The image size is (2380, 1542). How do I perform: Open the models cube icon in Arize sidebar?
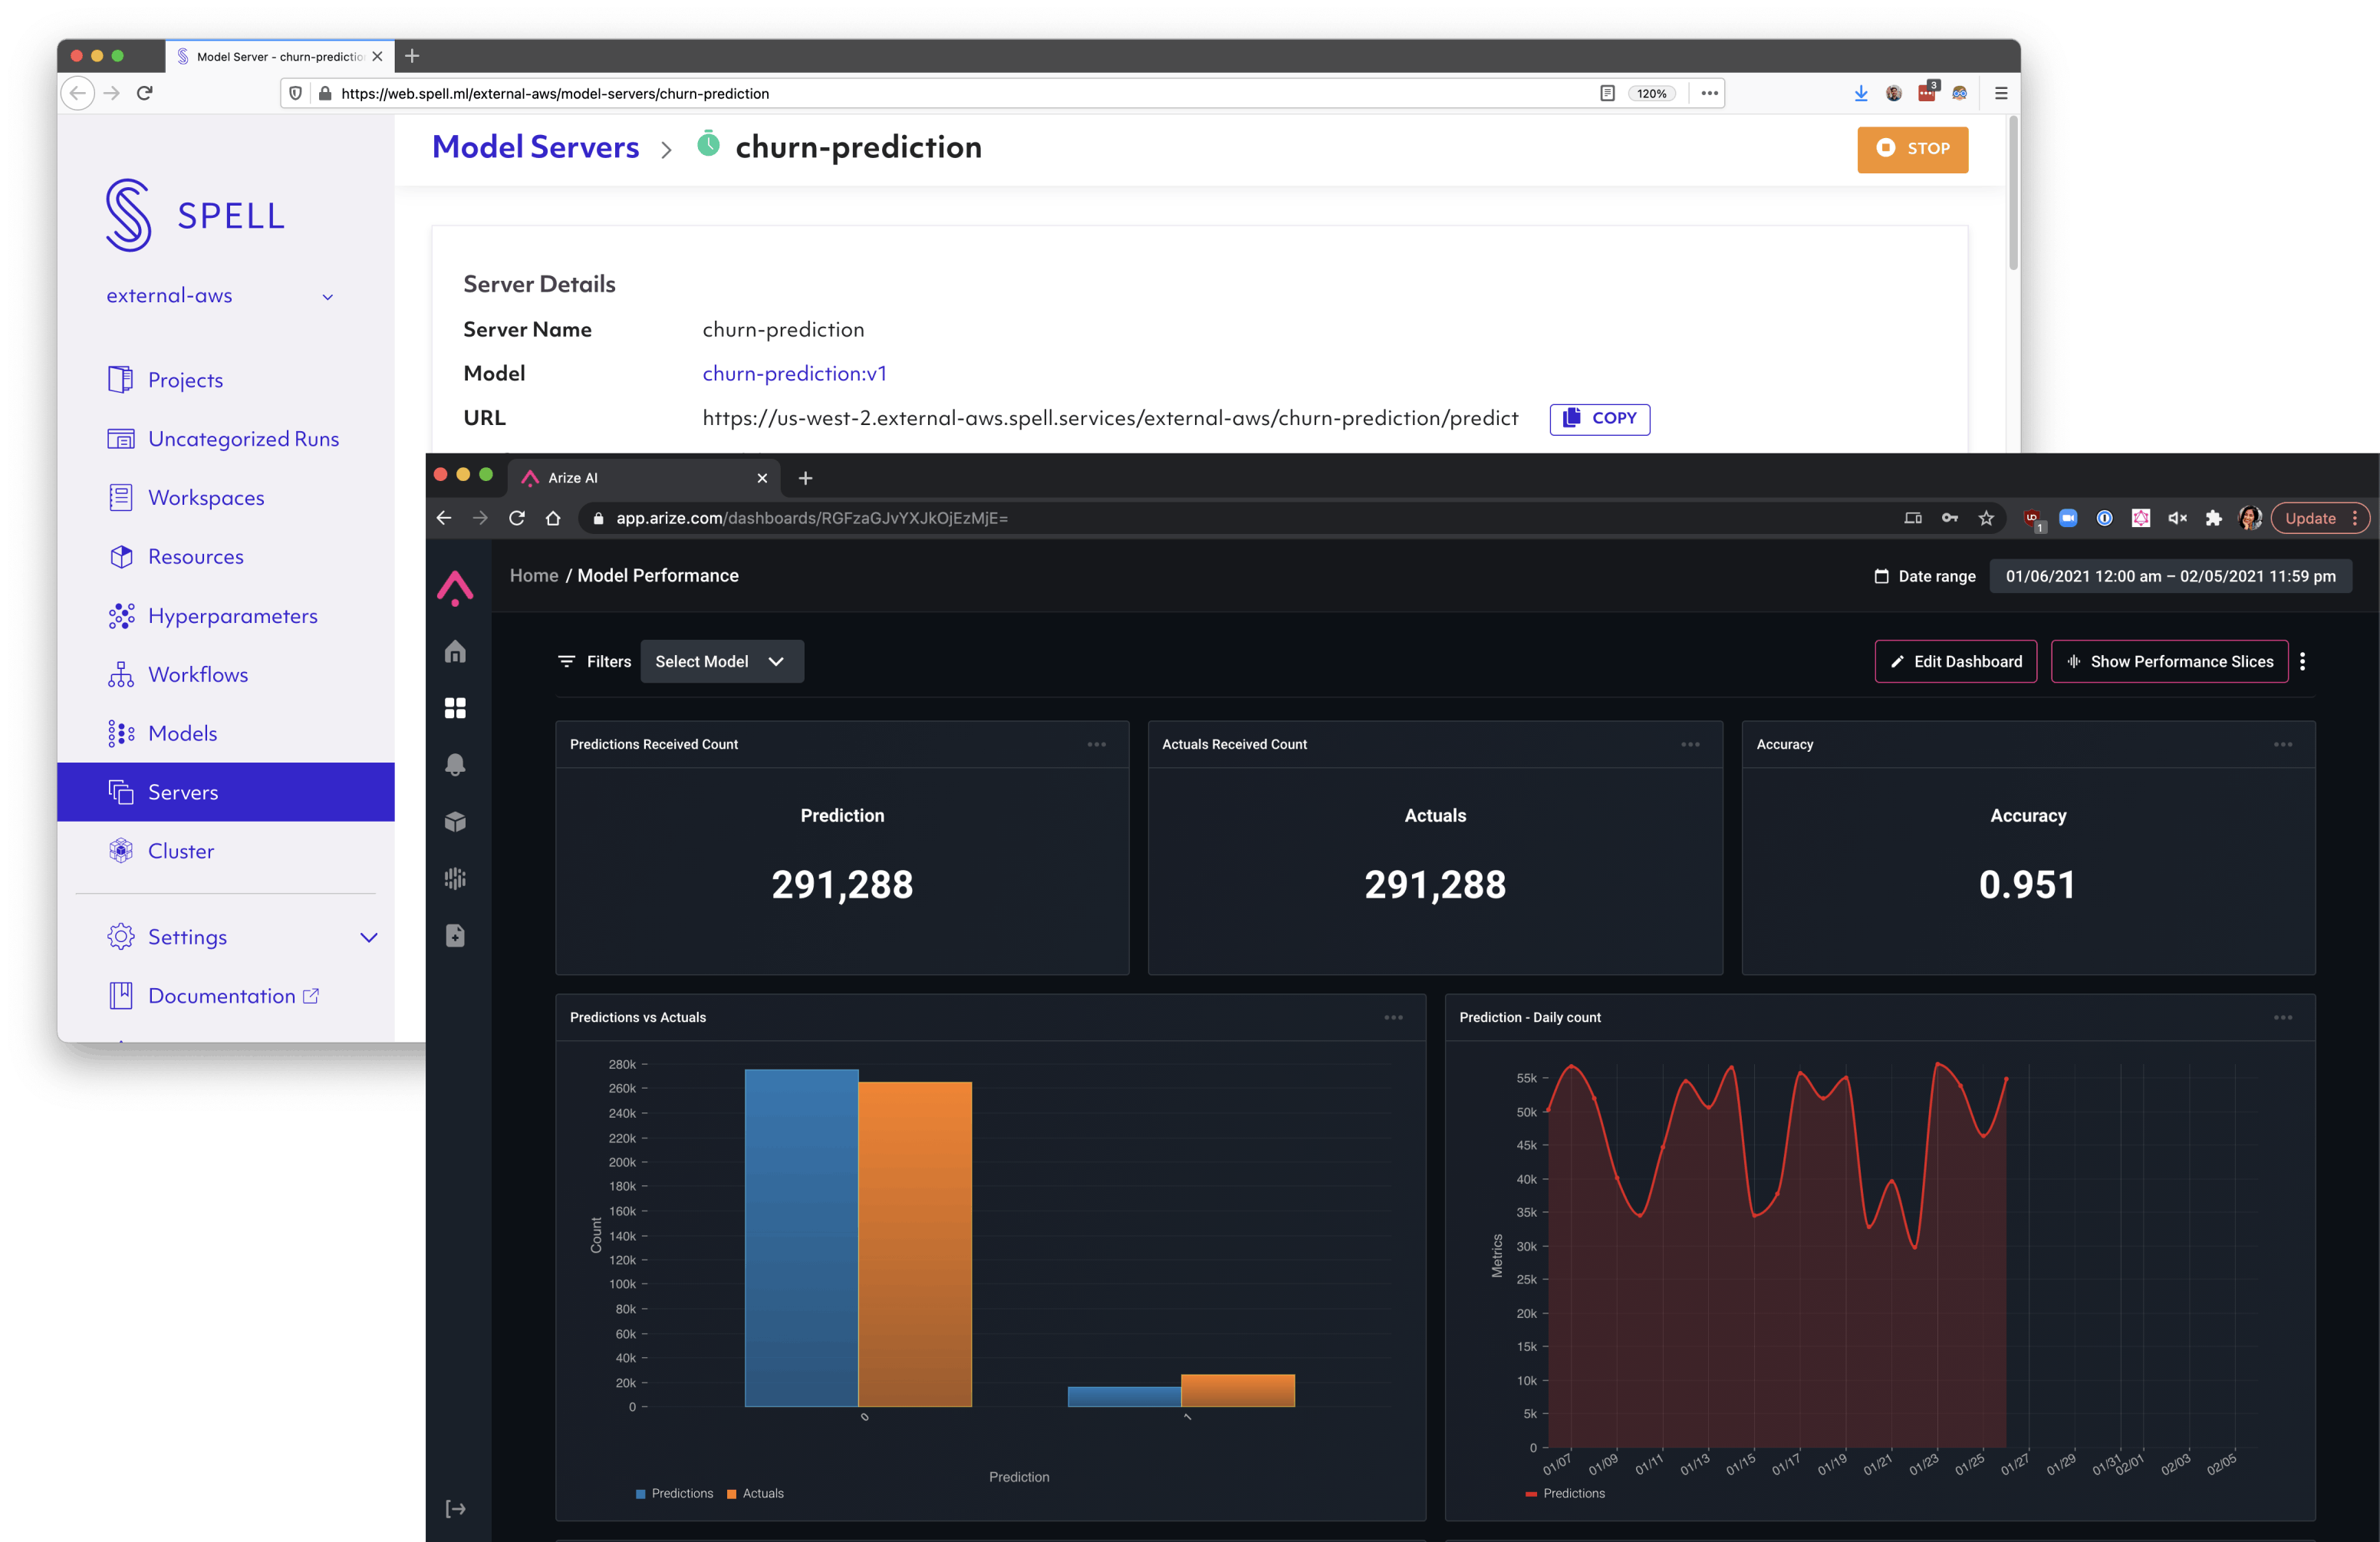455,822
